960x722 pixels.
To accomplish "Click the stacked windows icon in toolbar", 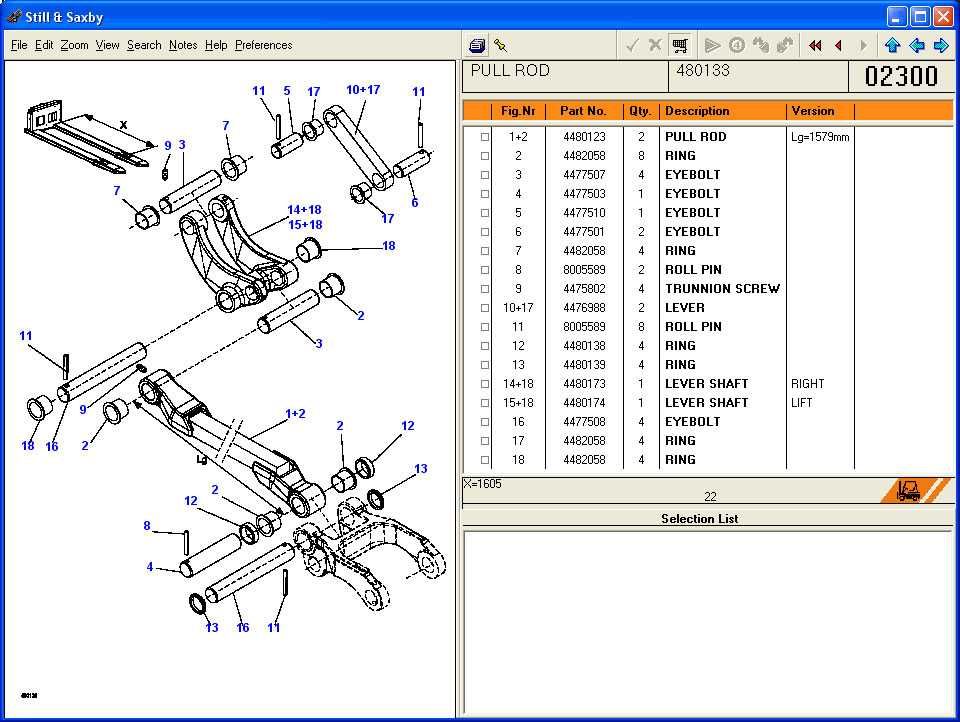I will click(477, 45).
